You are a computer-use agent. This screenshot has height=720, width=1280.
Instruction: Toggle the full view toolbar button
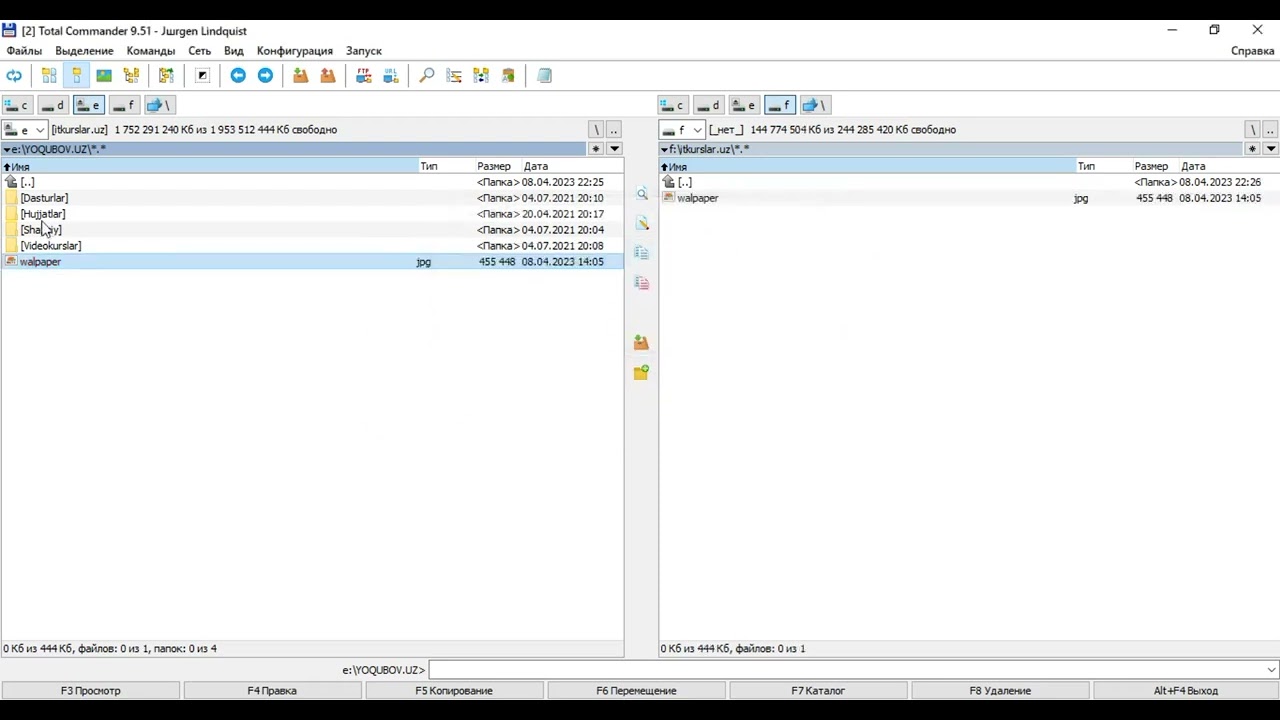tap(76, 76)
